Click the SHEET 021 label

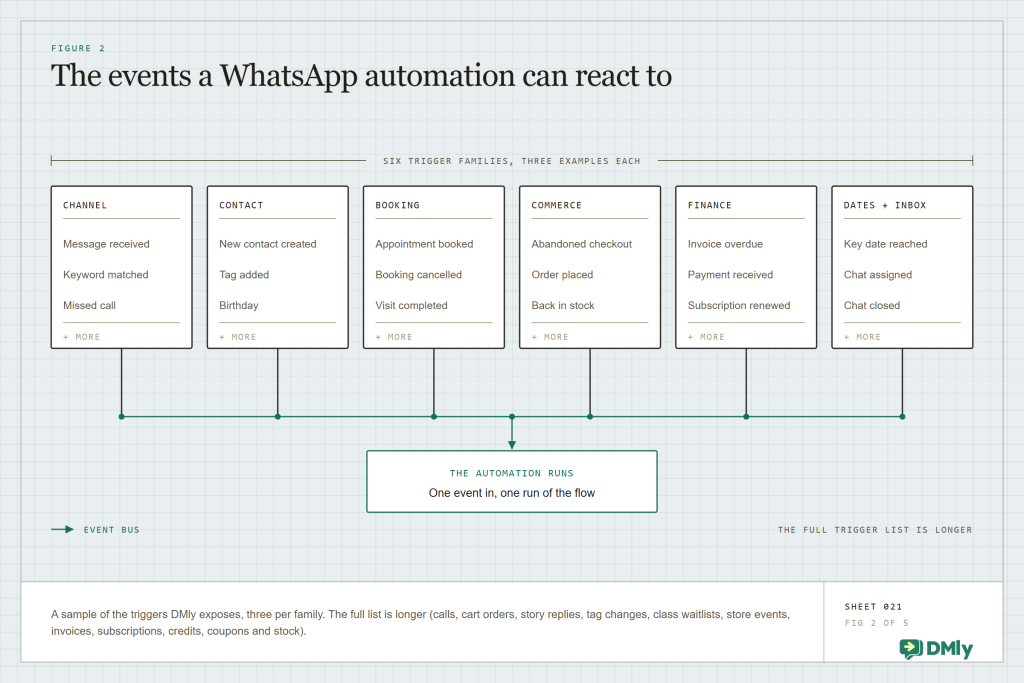pyautogui.click(x=873, y=607)
